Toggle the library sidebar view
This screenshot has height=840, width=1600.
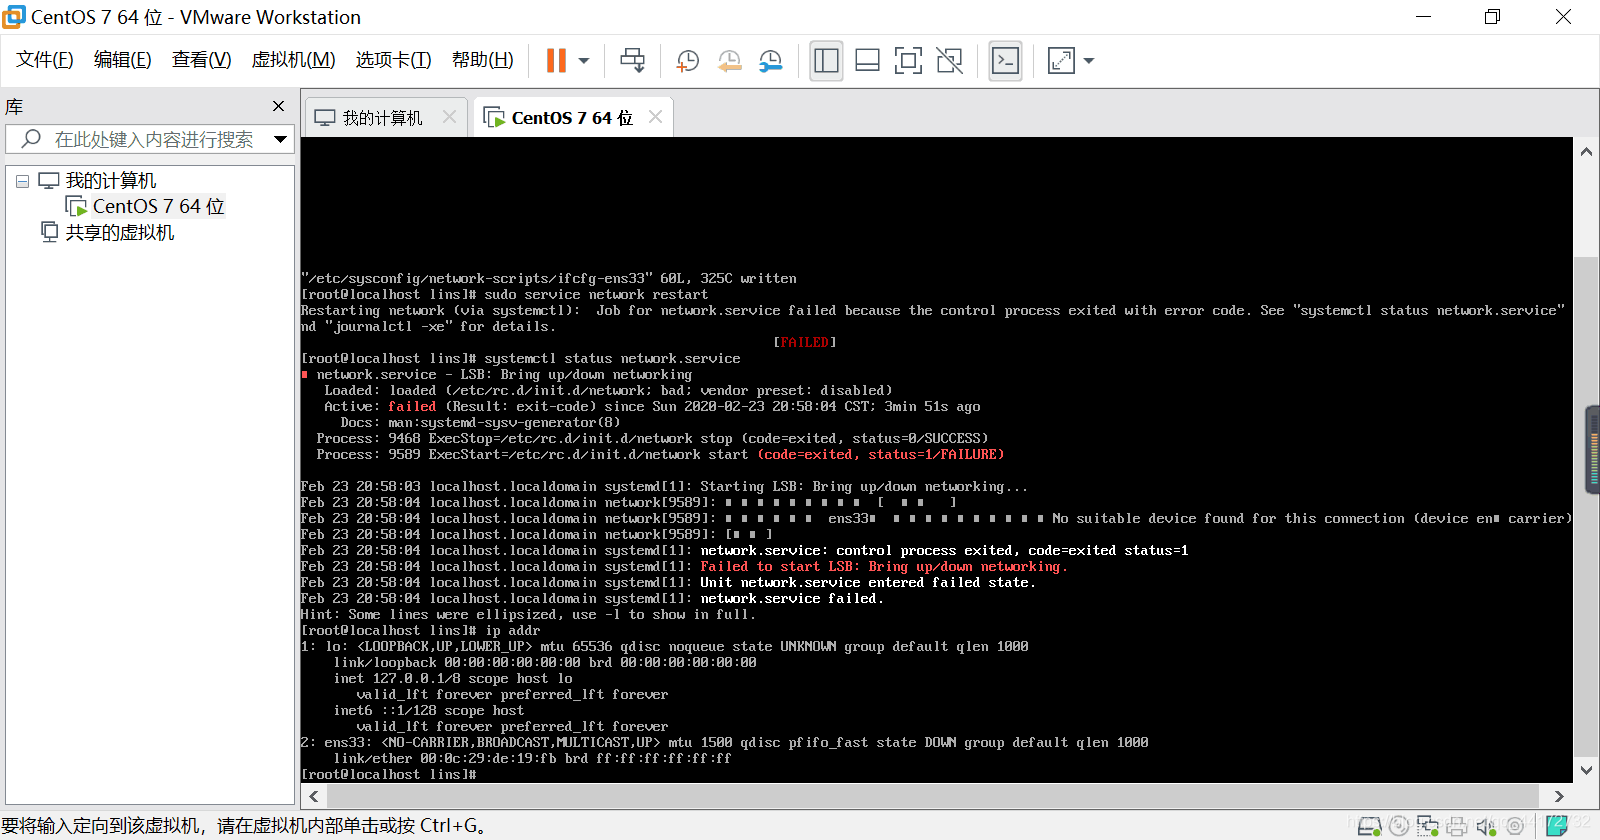826,61
